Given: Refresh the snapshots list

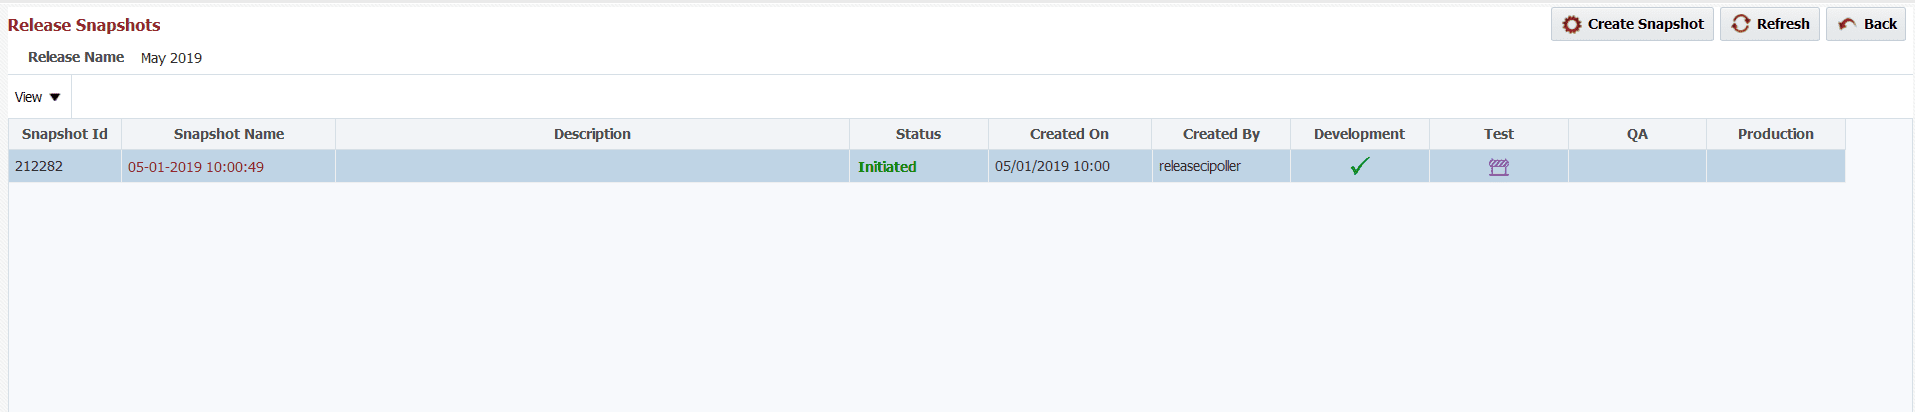Looking at the screenshot, I should pyautogui.click(x=1769, y=24).
